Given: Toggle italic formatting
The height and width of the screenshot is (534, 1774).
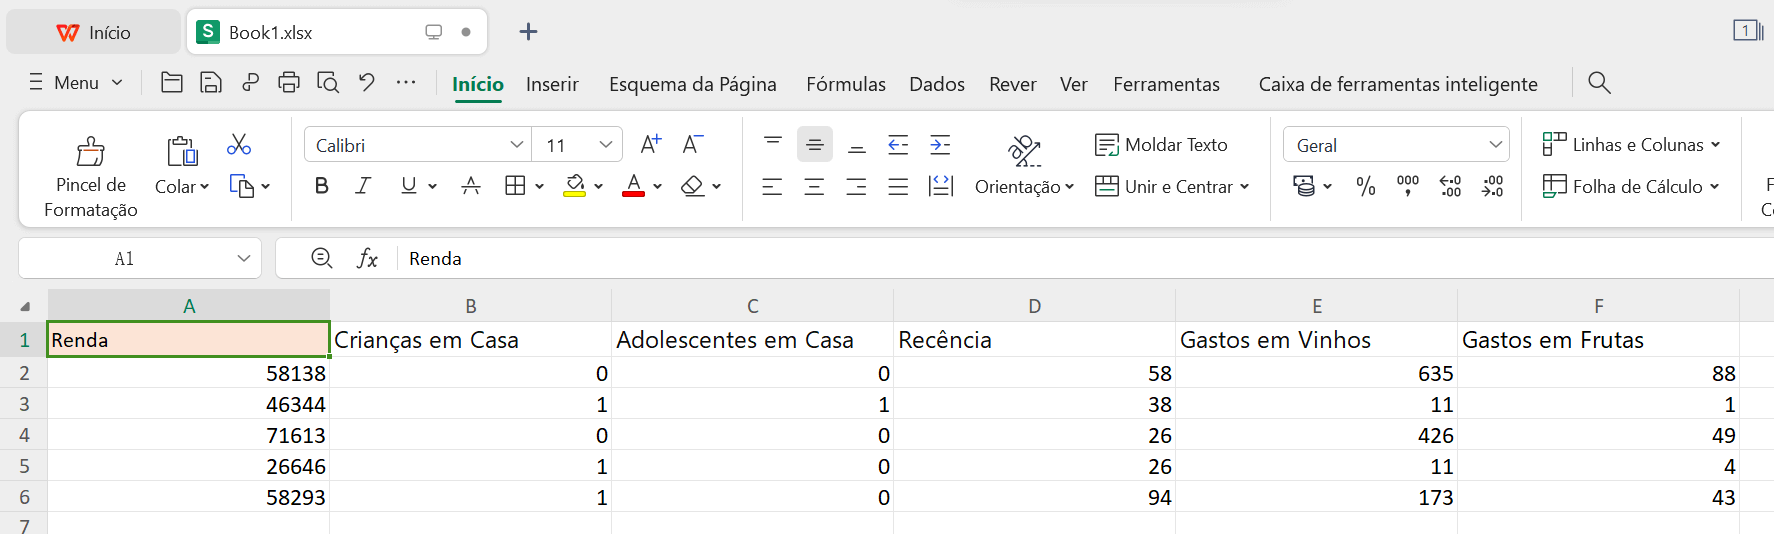Looking at the screenshot, I should click(363, 186).
